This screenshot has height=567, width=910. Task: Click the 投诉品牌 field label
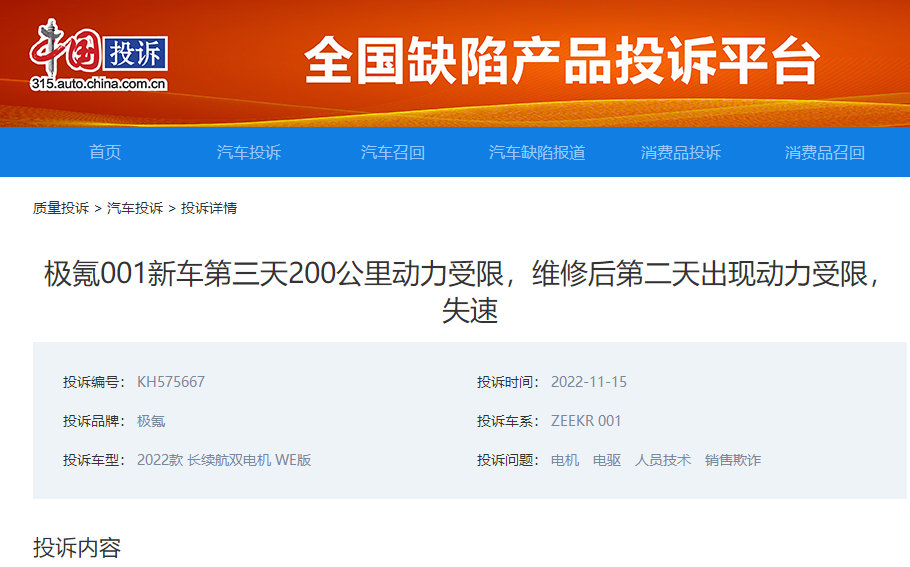point(93,421)
